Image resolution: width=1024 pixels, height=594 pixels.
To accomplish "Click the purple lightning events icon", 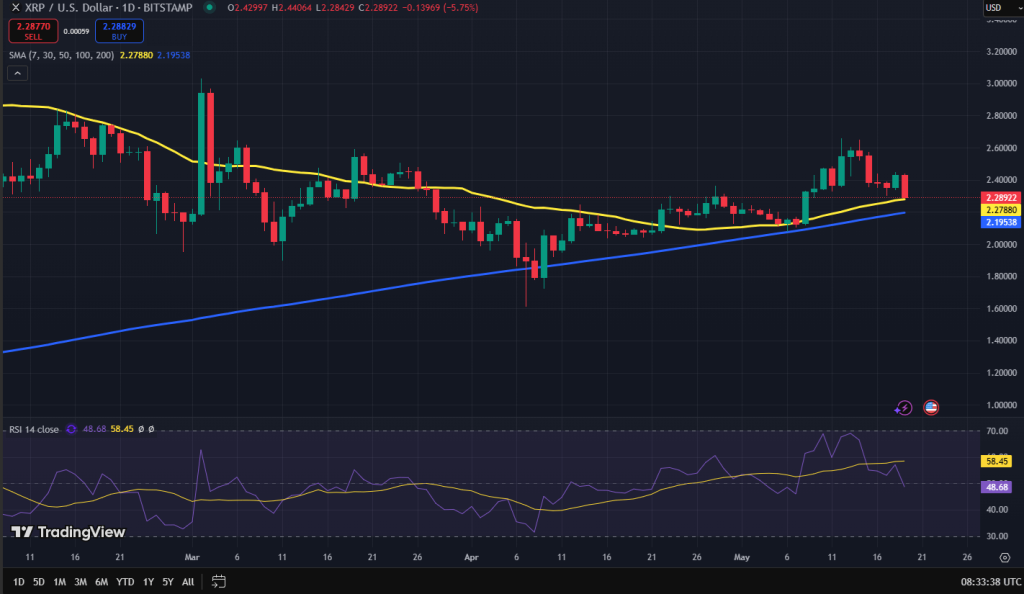I will click(904, 408).
